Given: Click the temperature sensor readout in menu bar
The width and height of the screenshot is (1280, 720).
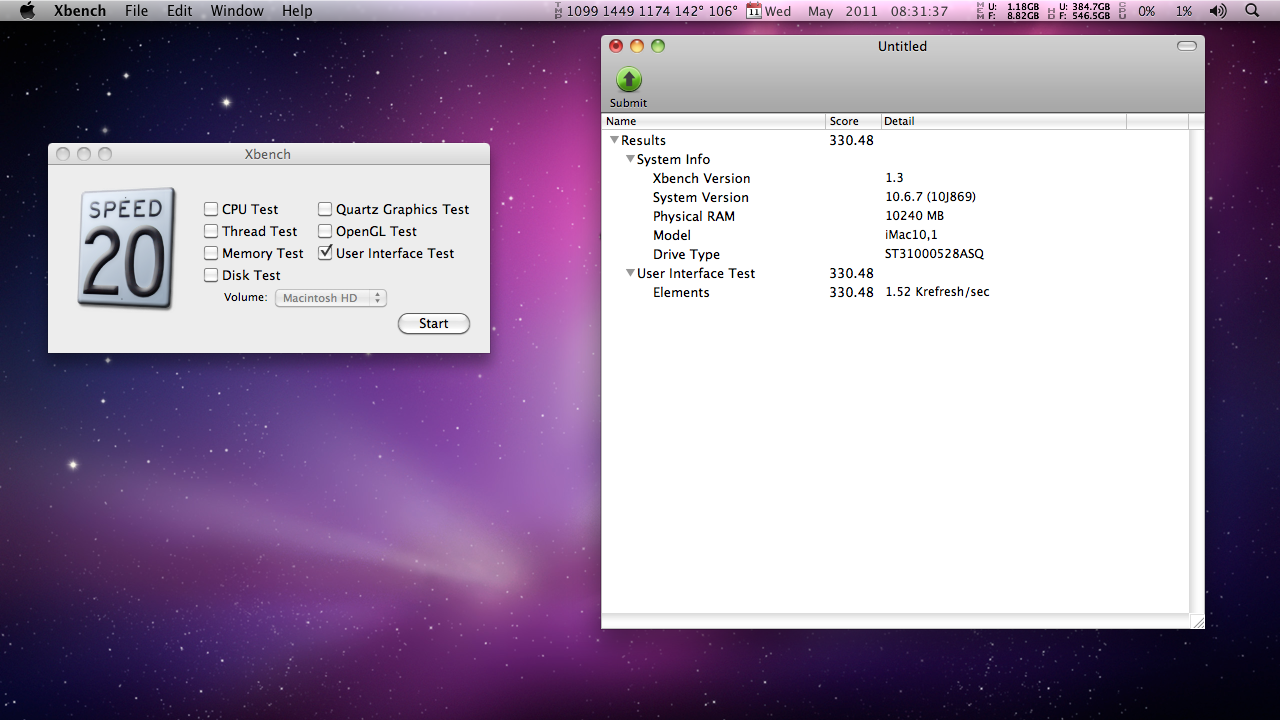Looking at the screenshot, I should point(645,11).
